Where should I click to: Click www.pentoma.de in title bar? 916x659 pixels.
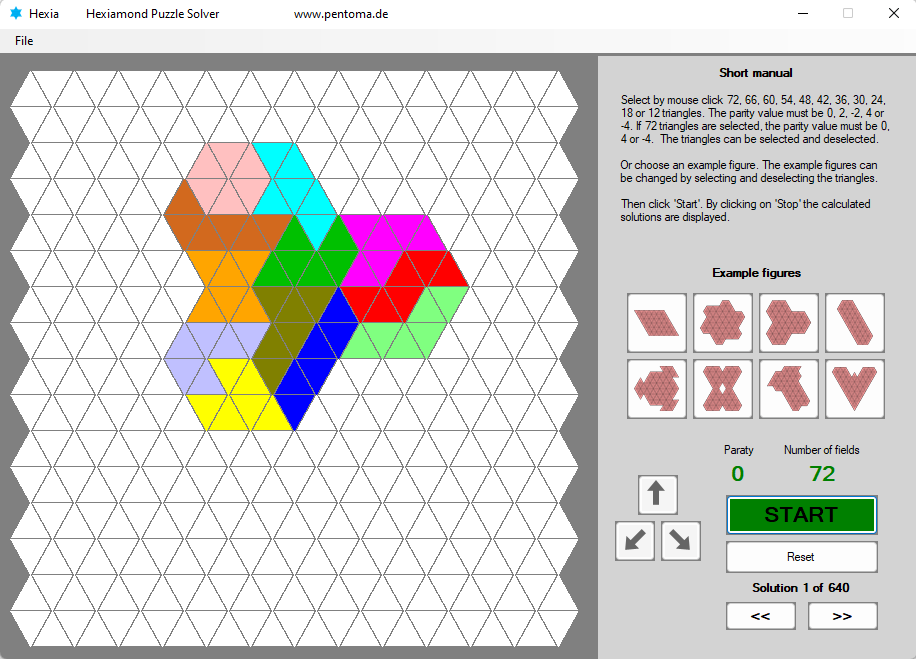click(x=341, y=14)
